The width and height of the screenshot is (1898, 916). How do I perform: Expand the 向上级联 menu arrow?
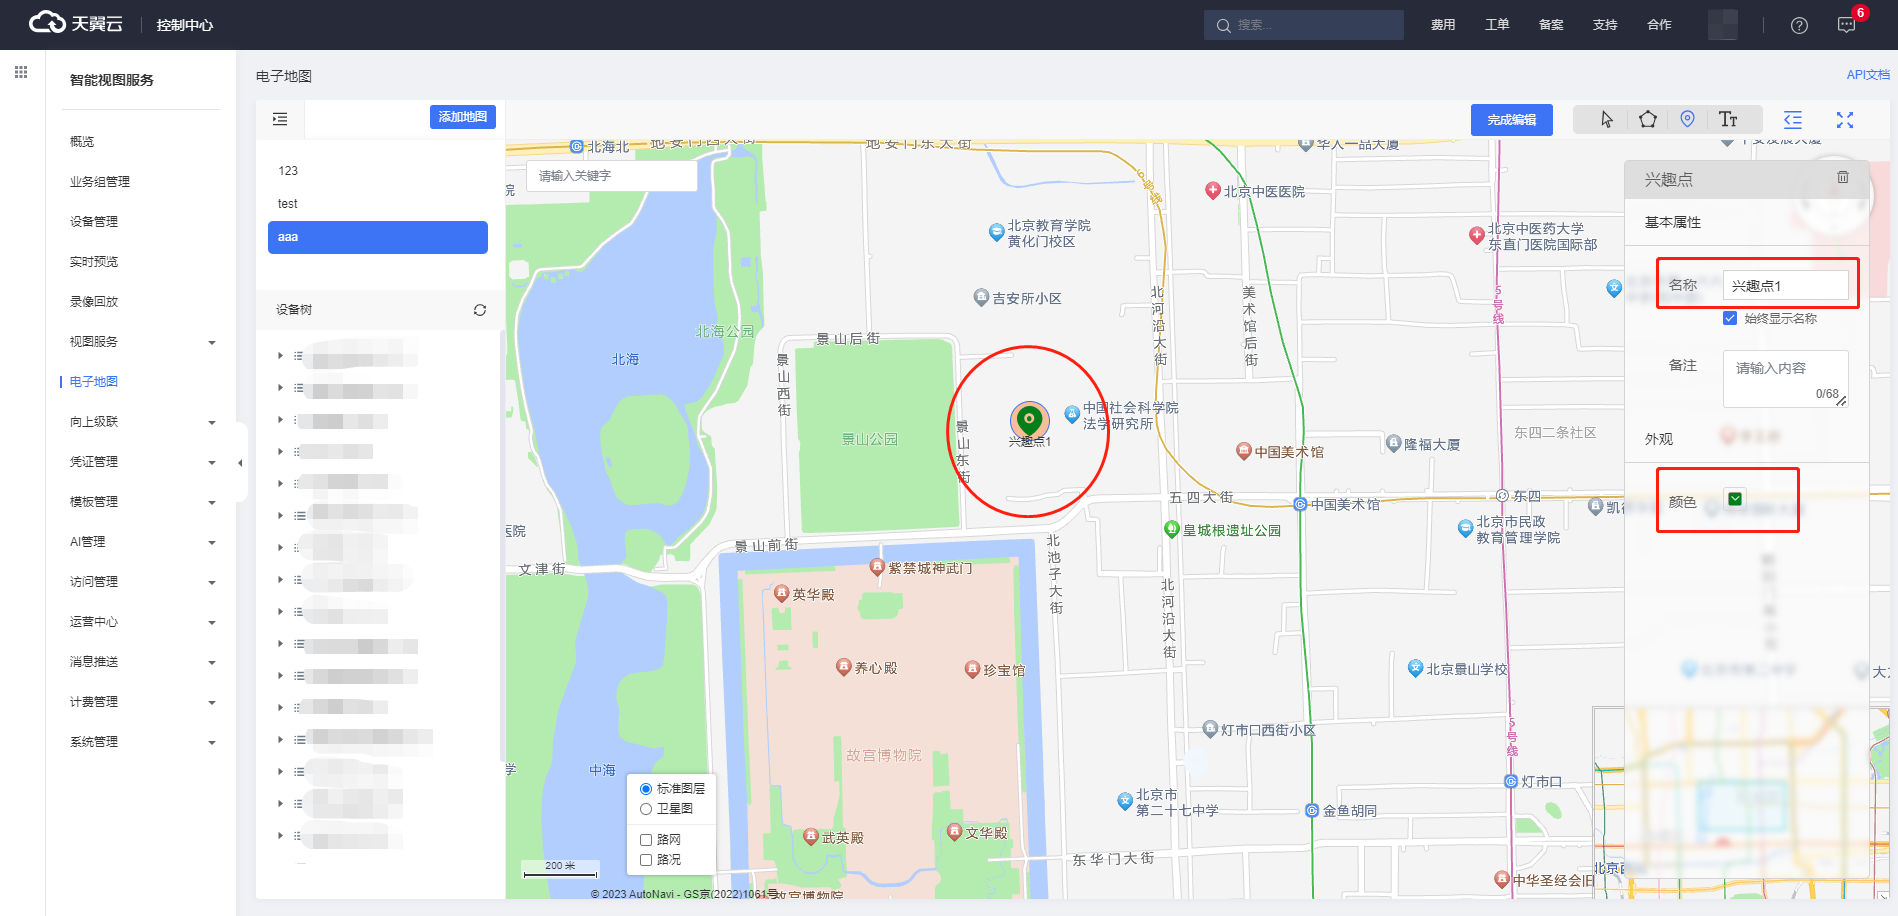point(212,423)
